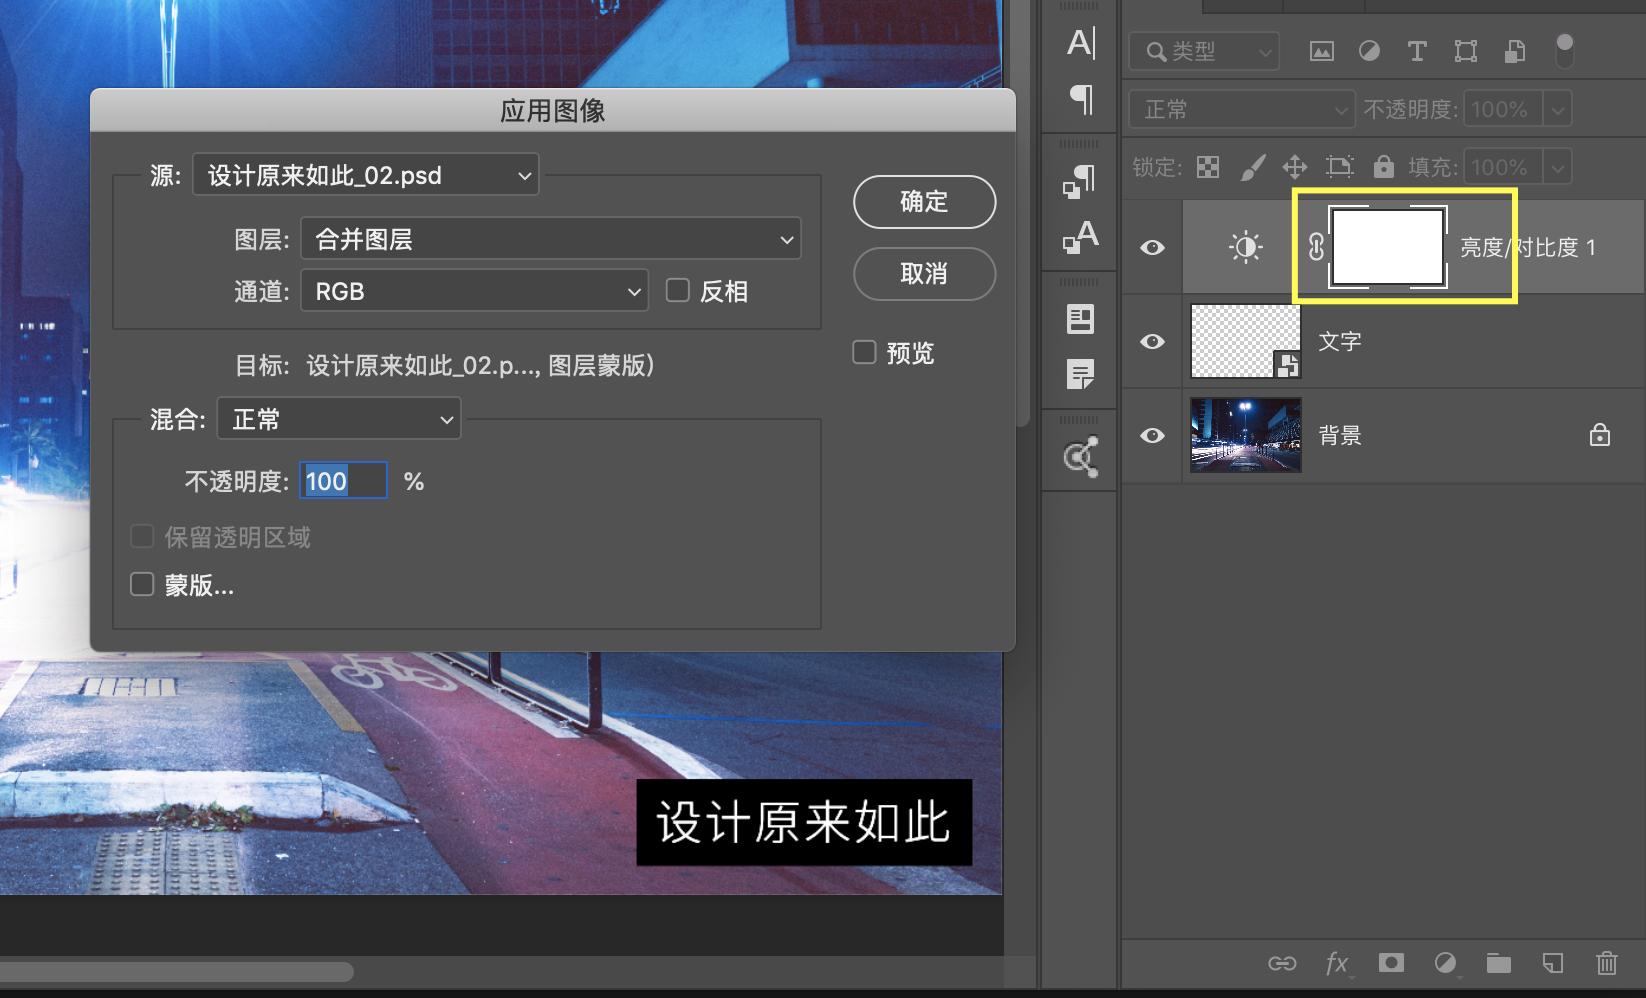
Task: Open the 混合 blend mode dropdown
Action: pyautogui.click(x=339, y=419)
